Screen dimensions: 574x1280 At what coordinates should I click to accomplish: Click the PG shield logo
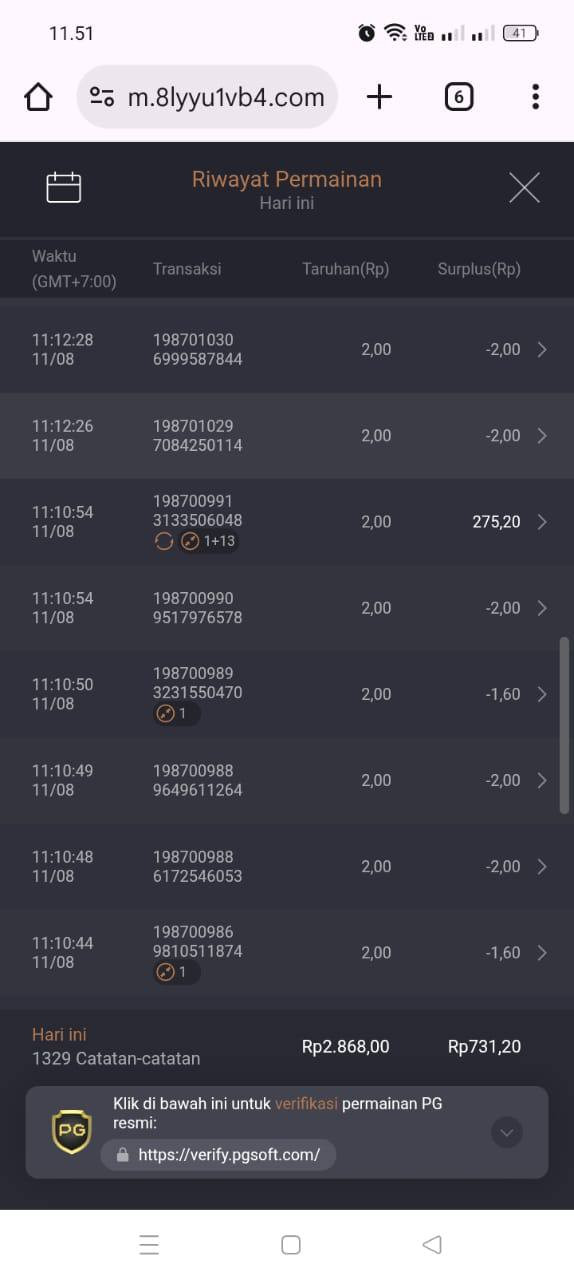(x=72, y=1131)
